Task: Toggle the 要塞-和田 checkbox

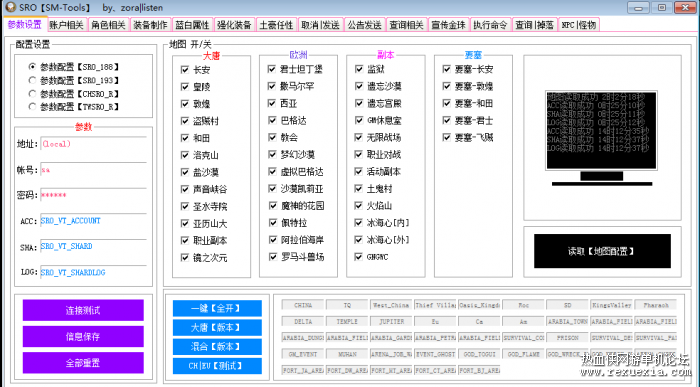Action: point(446,103)
